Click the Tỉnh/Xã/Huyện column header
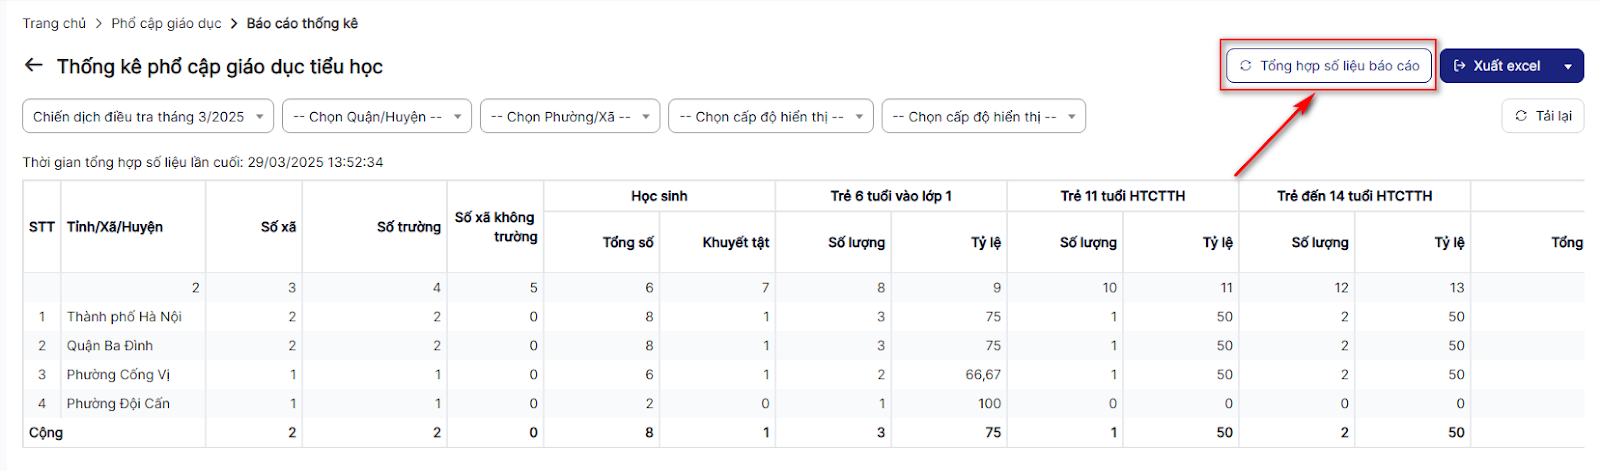The image size is (1600, 471). point(115,227)
